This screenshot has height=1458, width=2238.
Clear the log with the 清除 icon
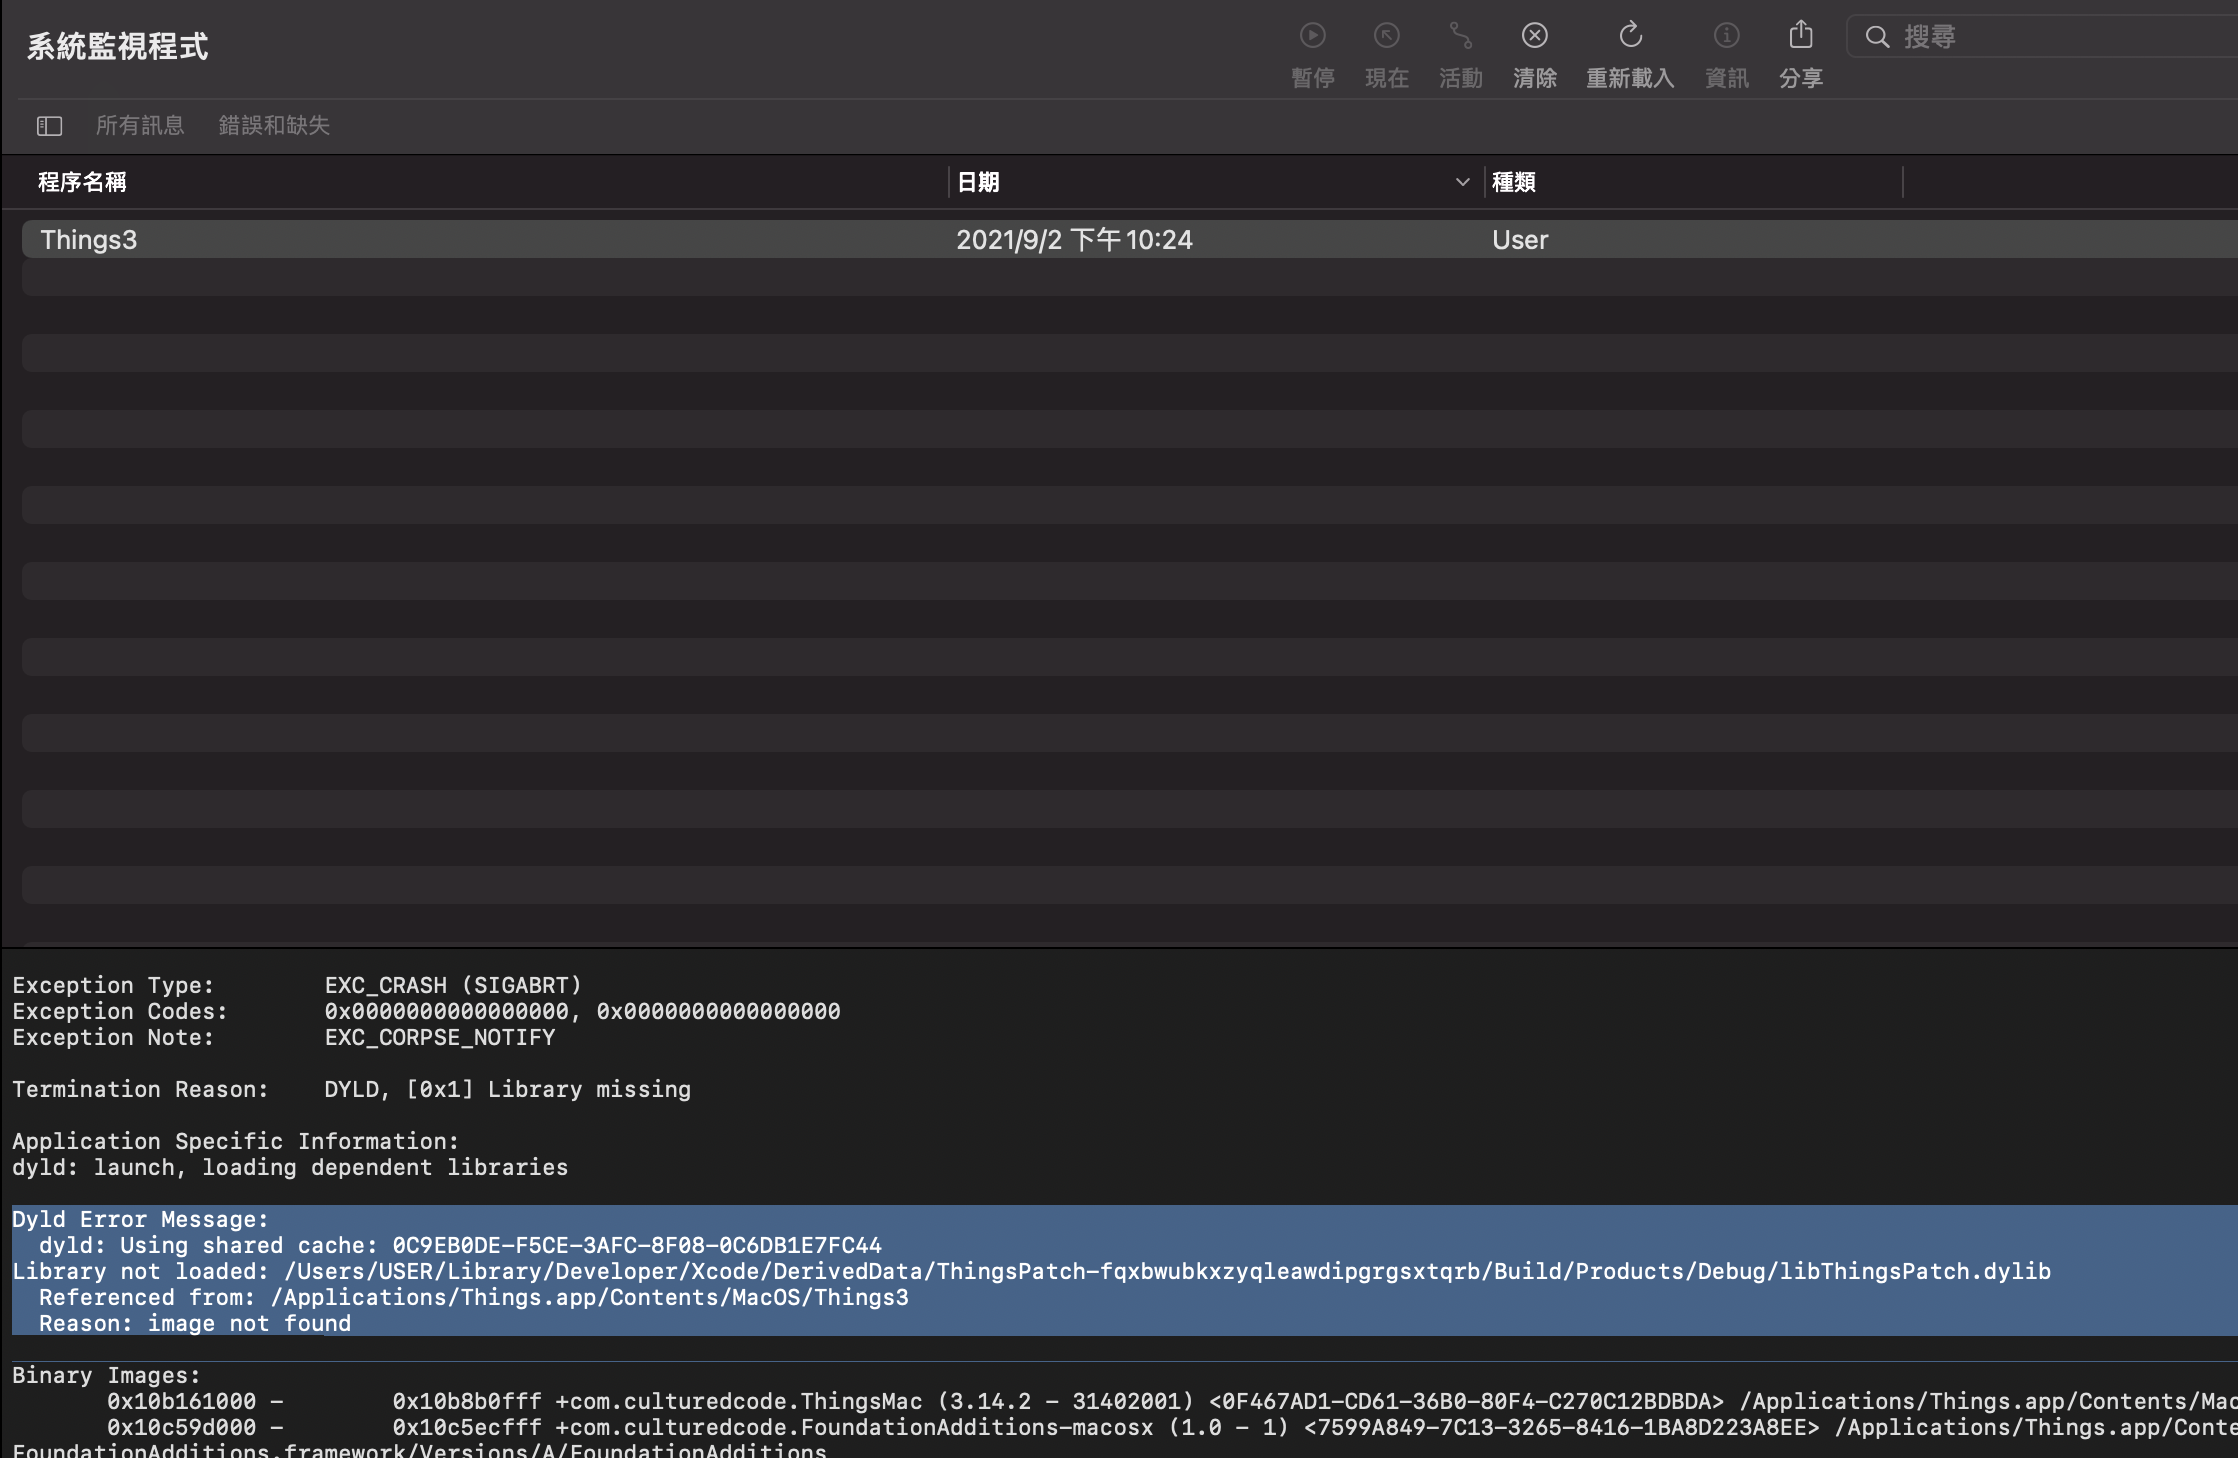1534,36
